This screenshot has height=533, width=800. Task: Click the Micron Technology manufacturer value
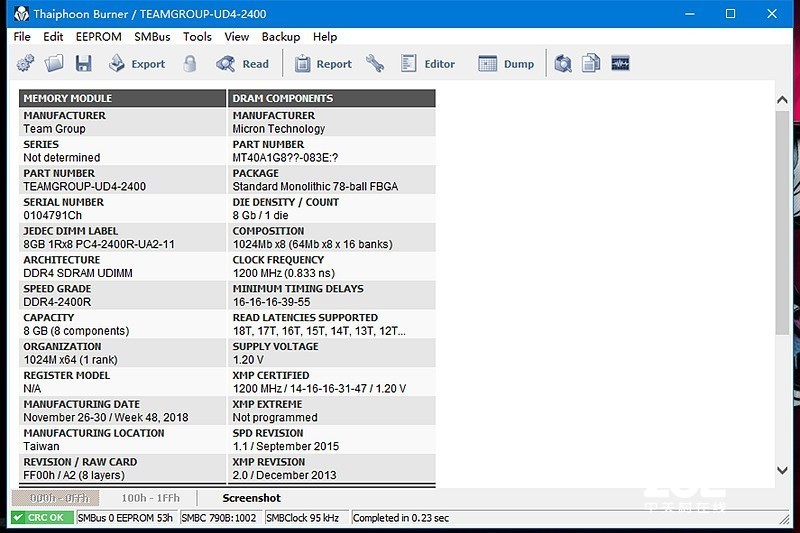click(x=279, y=129)
